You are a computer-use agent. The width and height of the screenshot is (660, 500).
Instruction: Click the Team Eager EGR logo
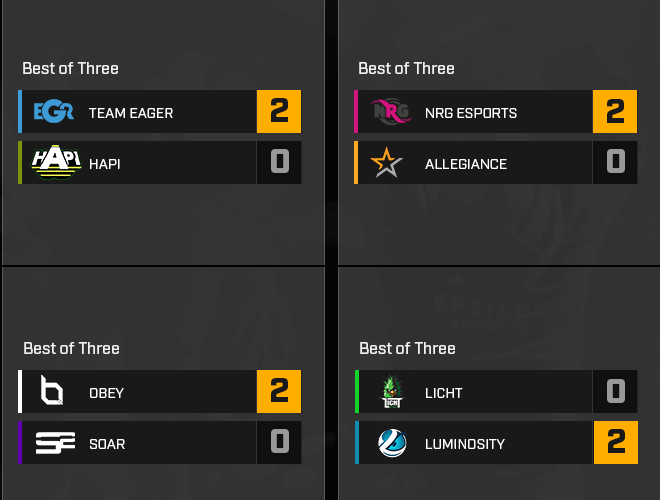tap(53, 112)
